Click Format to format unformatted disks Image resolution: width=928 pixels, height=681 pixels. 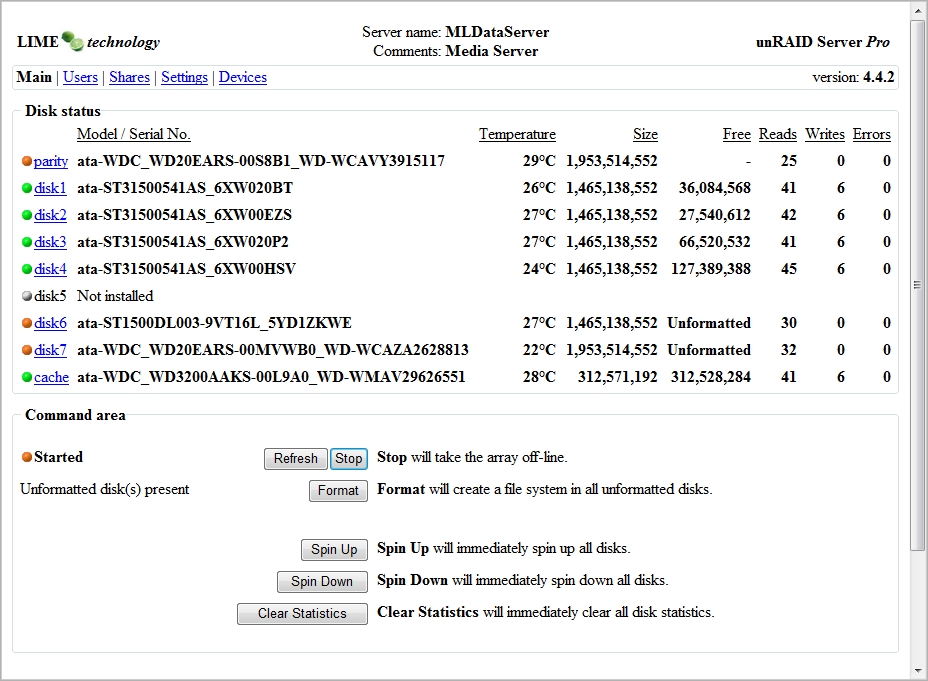pos(338,490)
